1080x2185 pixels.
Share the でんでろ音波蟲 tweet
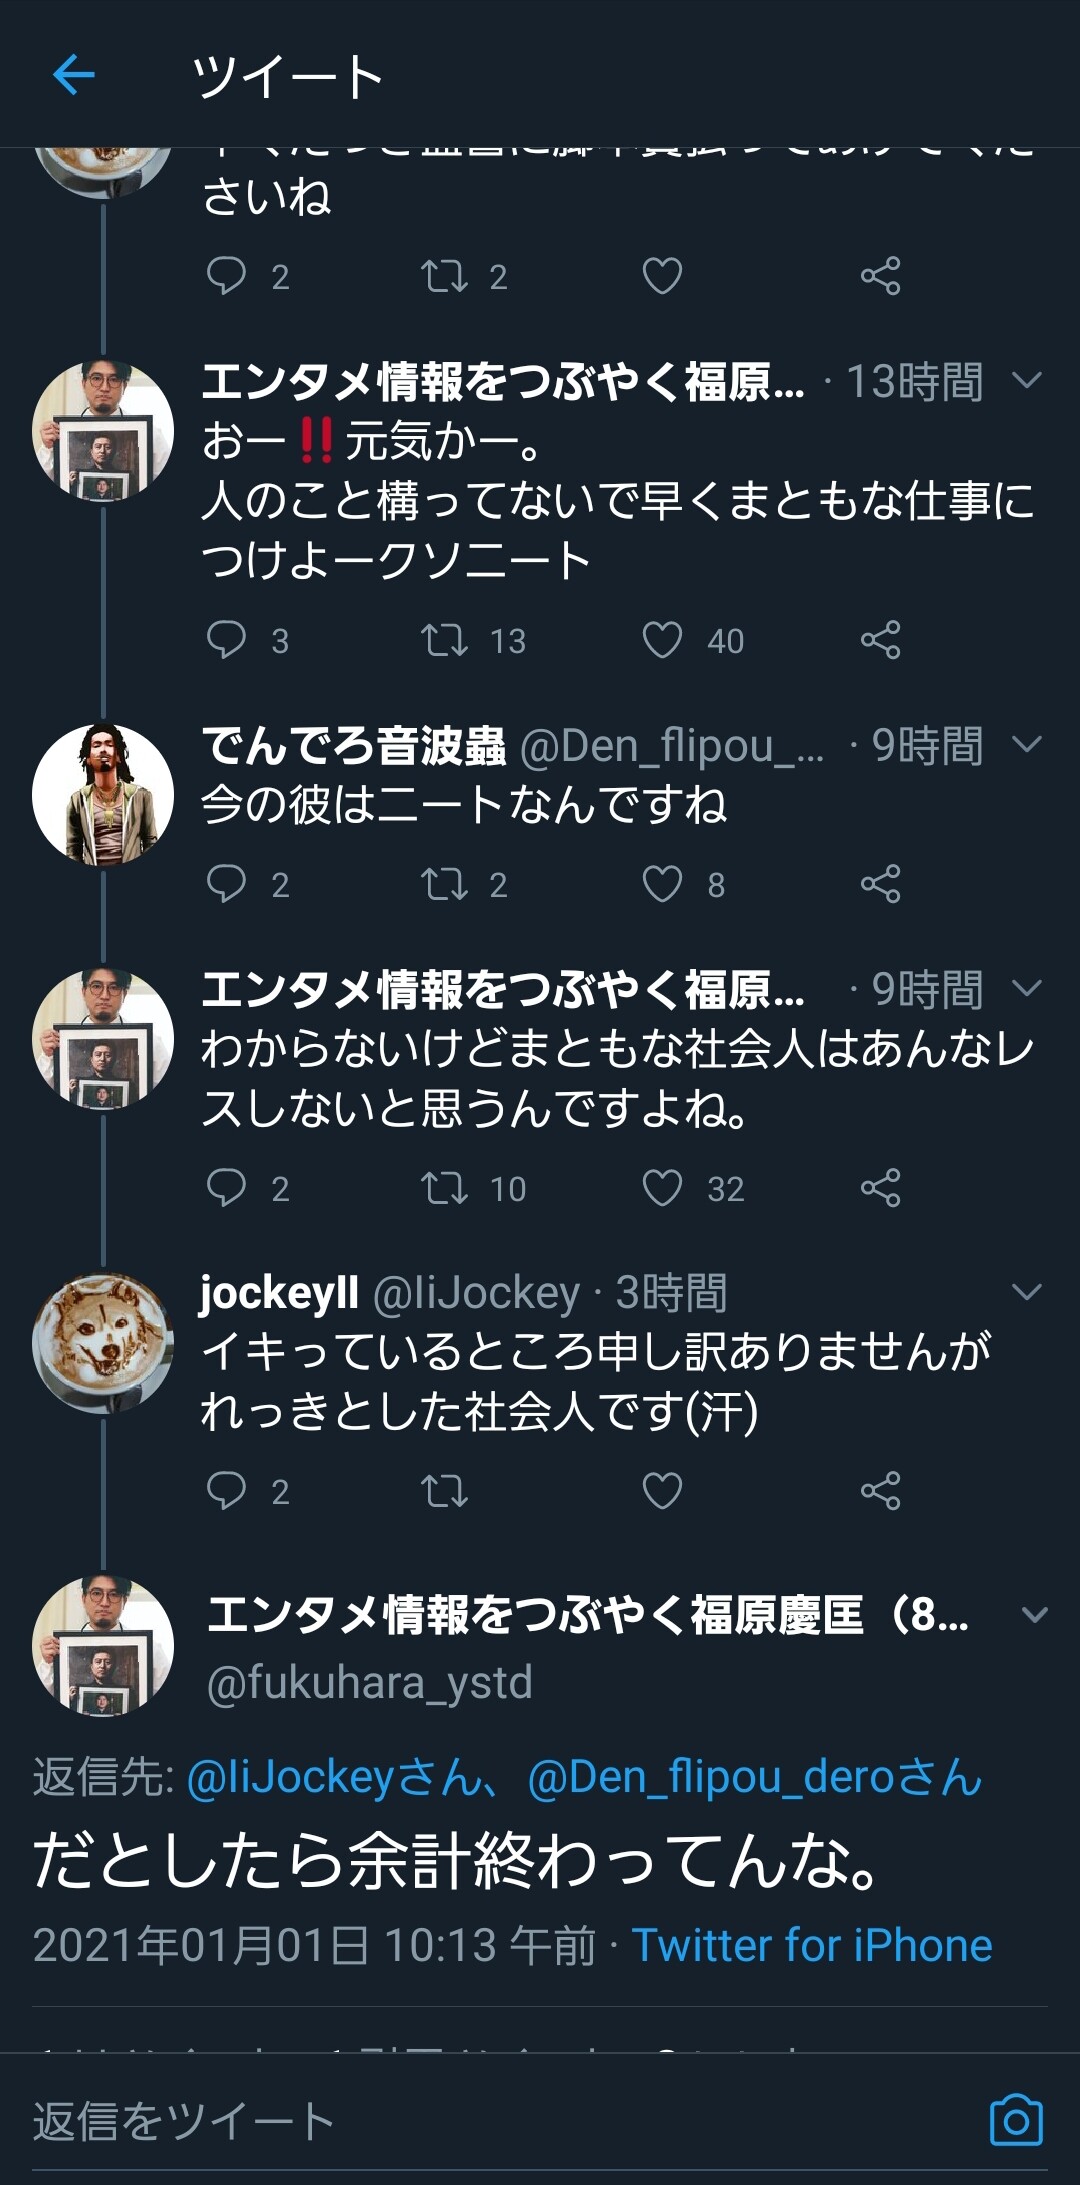pos(881,884)
